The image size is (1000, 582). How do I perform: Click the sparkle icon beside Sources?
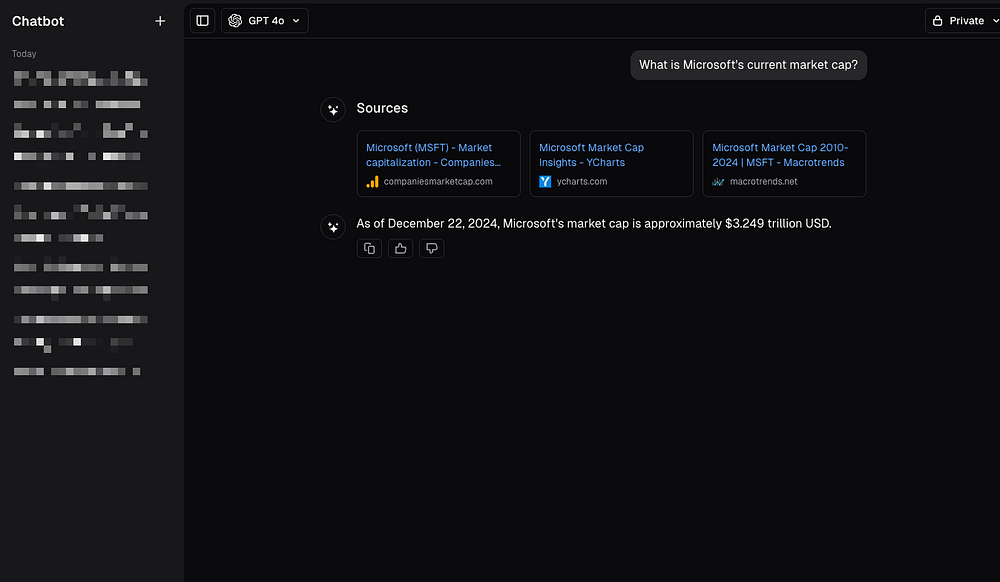(333, 109)
